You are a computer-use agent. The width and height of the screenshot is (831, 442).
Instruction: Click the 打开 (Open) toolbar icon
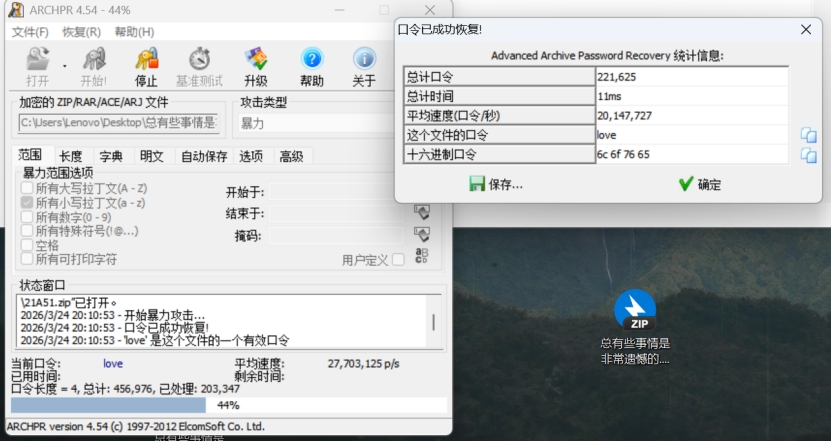point(38,59)
